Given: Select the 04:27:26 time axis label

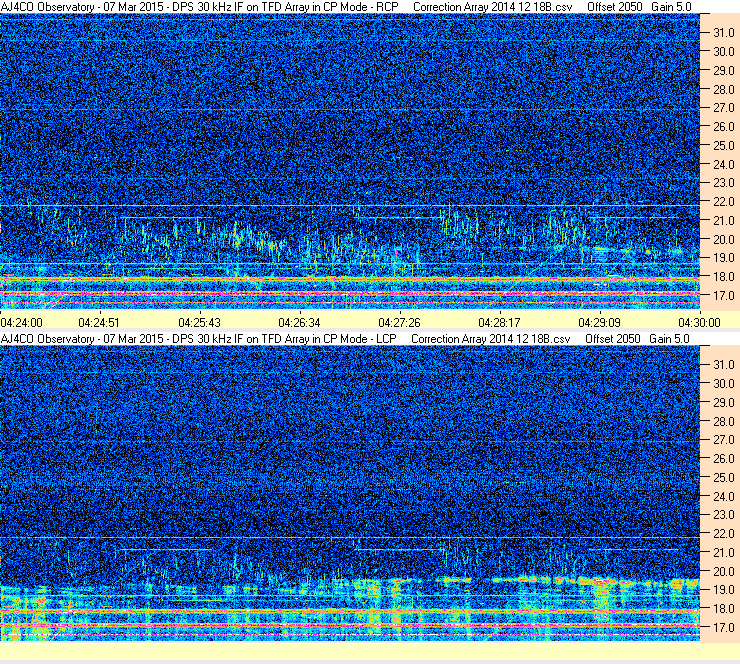Looking at the screenshot, I should point(399,323).
